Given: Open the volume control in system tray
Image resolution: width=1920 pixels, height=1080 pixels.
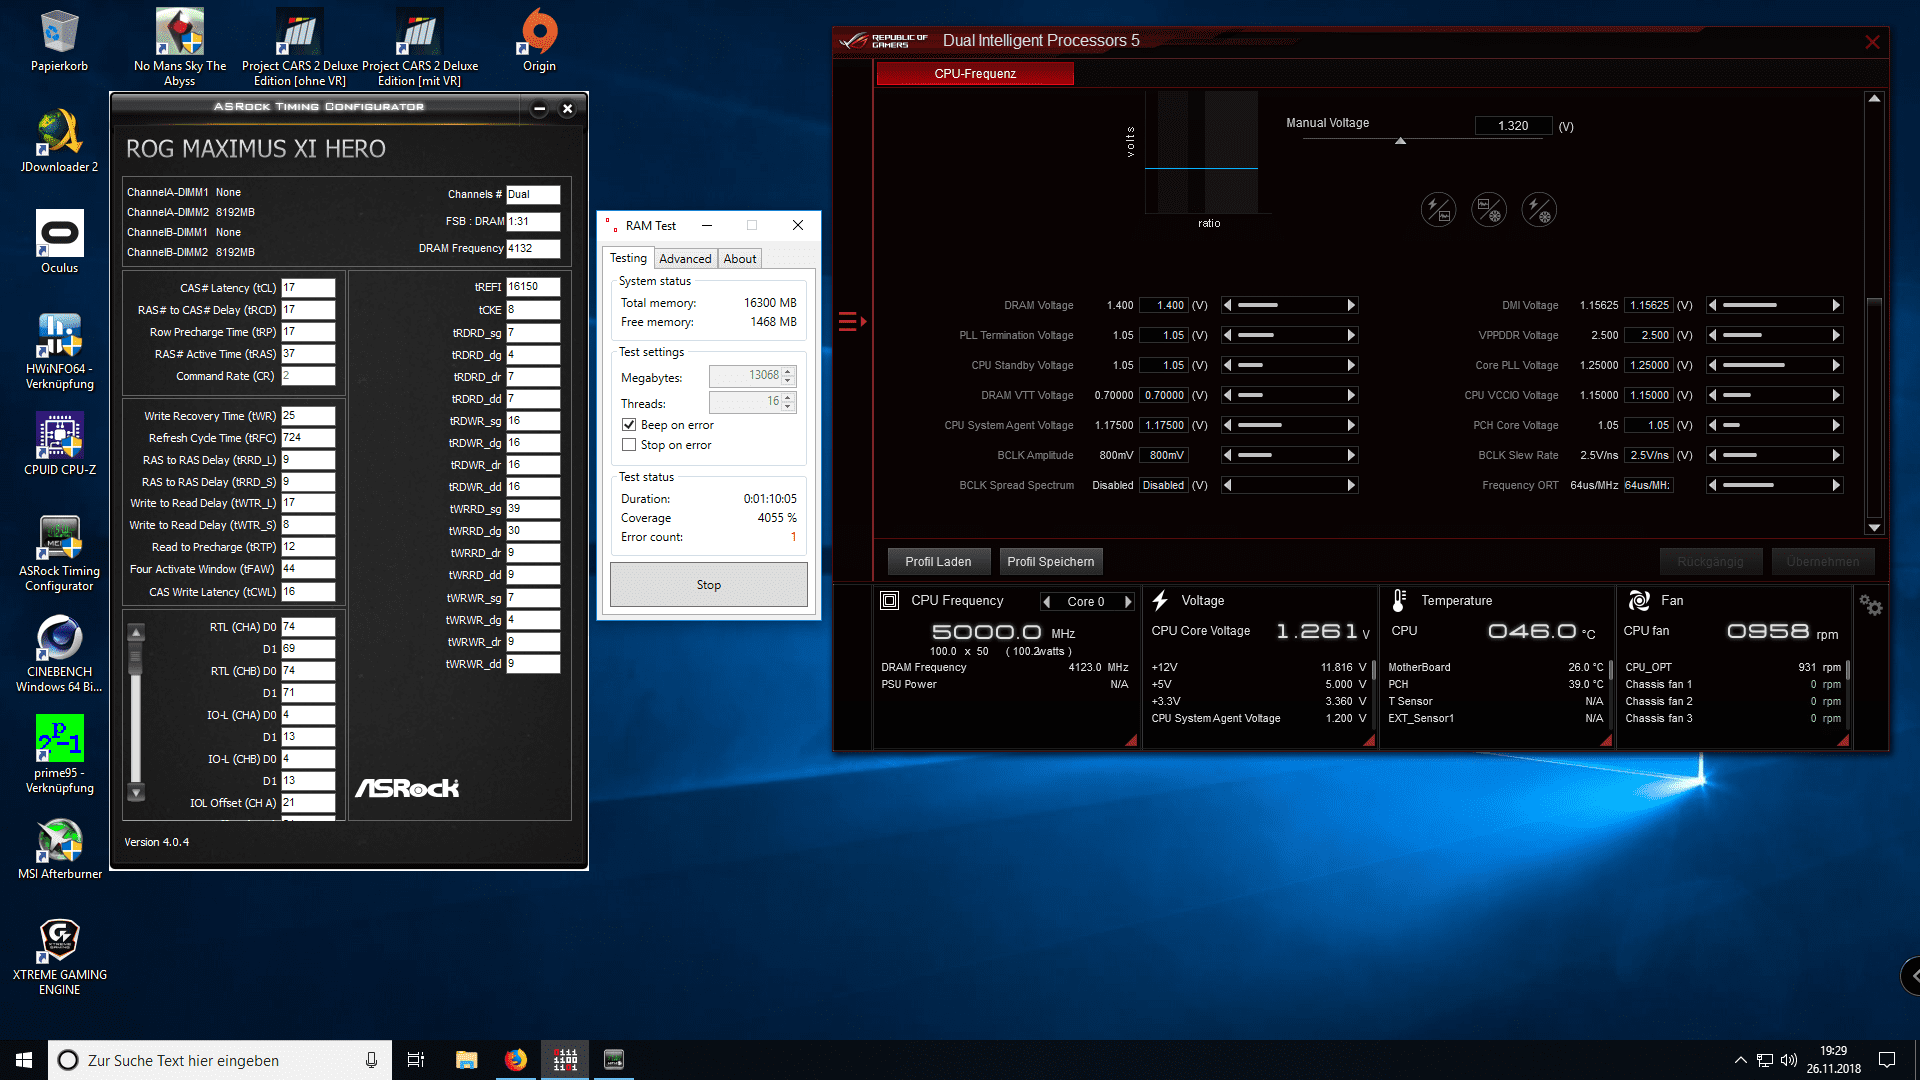Looking at the screenshot, I should tap(1789, 1060).
